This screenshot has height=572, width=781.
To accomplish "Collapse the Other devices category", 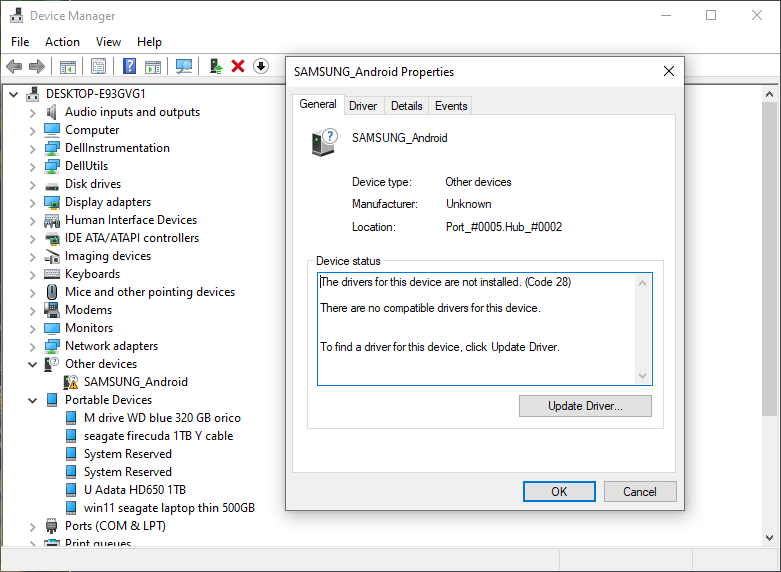I will click(32, 365).
